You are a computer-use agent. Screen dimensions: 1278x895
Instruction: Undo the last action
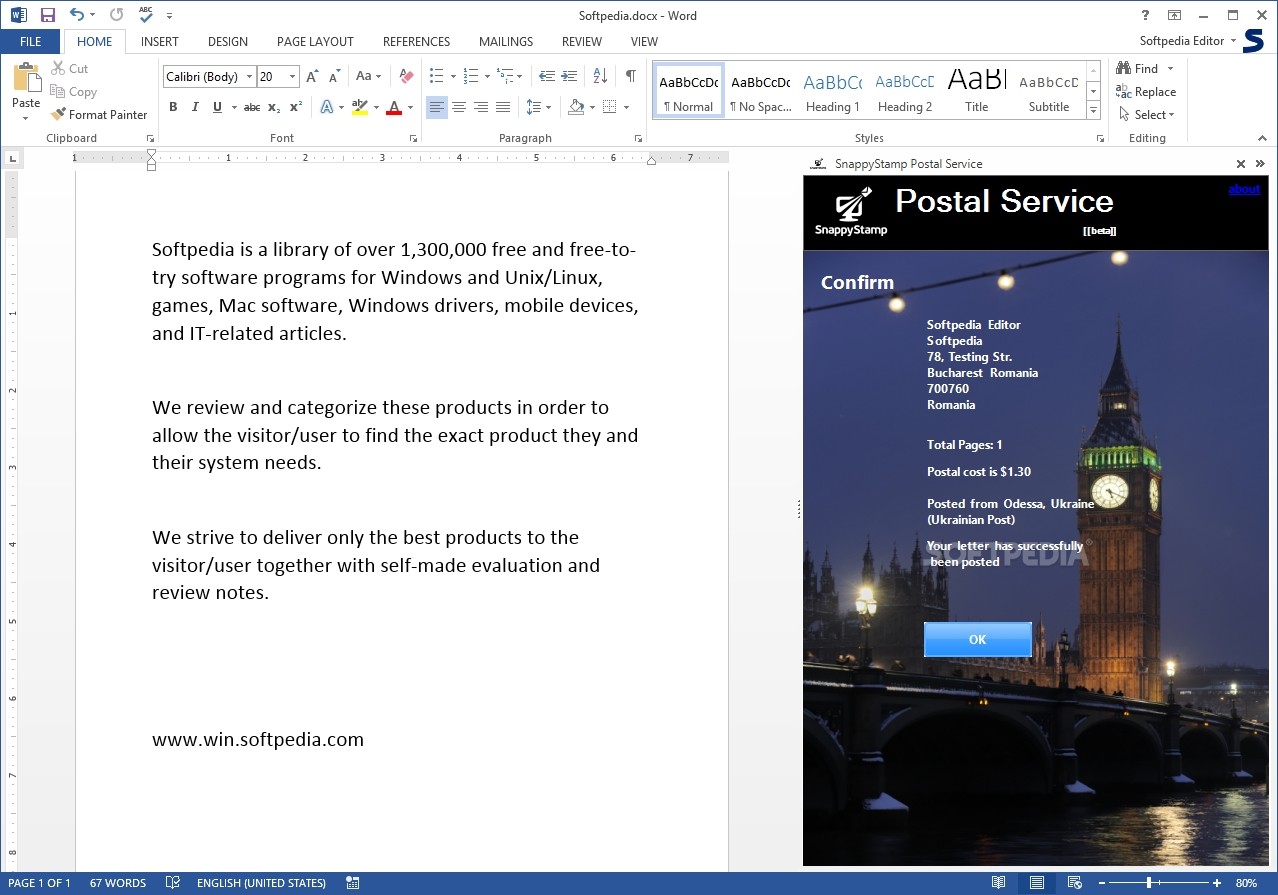(x=77, y=15)
